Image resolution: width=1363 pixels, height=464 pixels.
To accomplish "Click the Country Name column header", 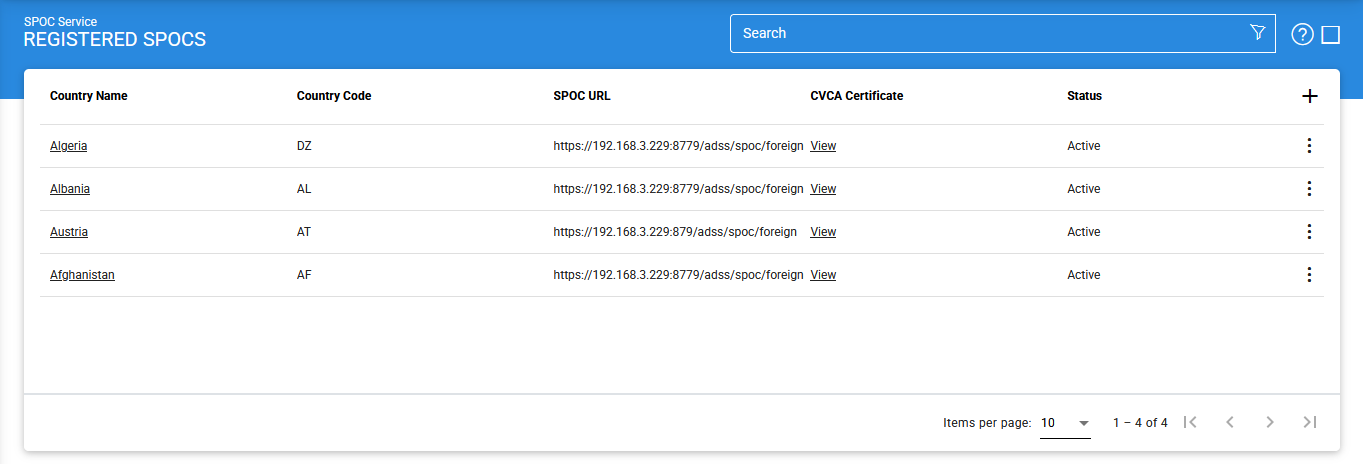I will click(x=89, y=96).
